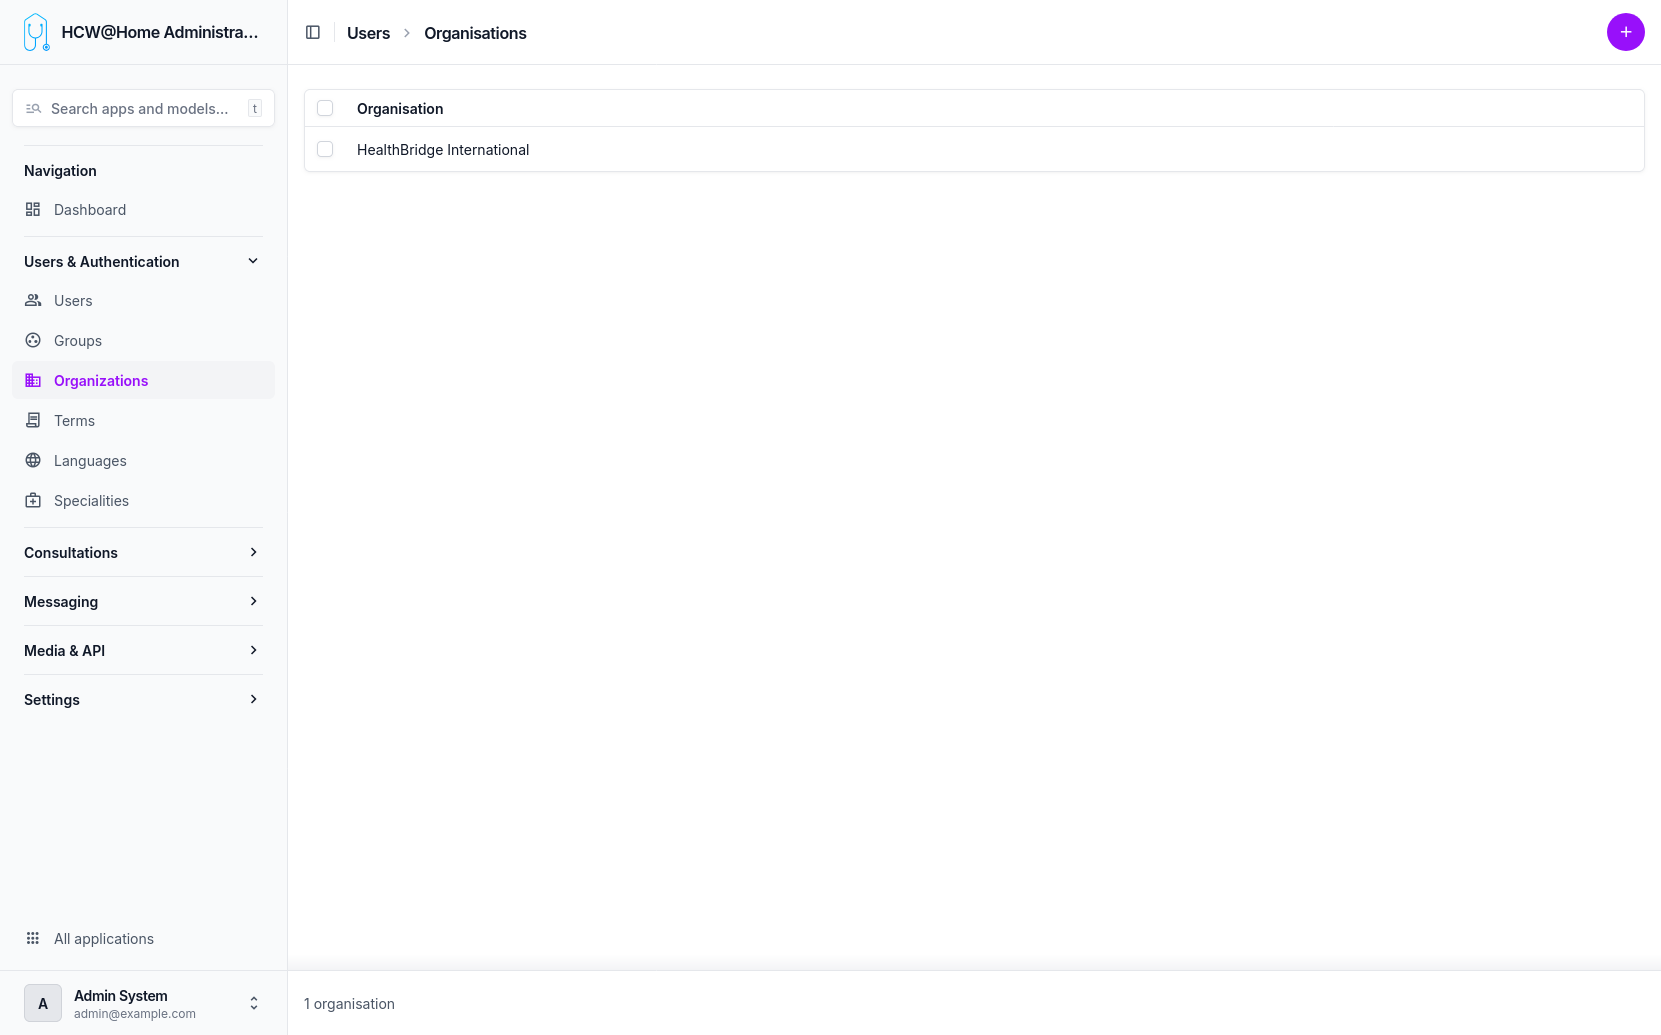Viewport: 1661px width, 1035px height.
Task: Click the Terms document icon
Action: (x=33, y=420)
